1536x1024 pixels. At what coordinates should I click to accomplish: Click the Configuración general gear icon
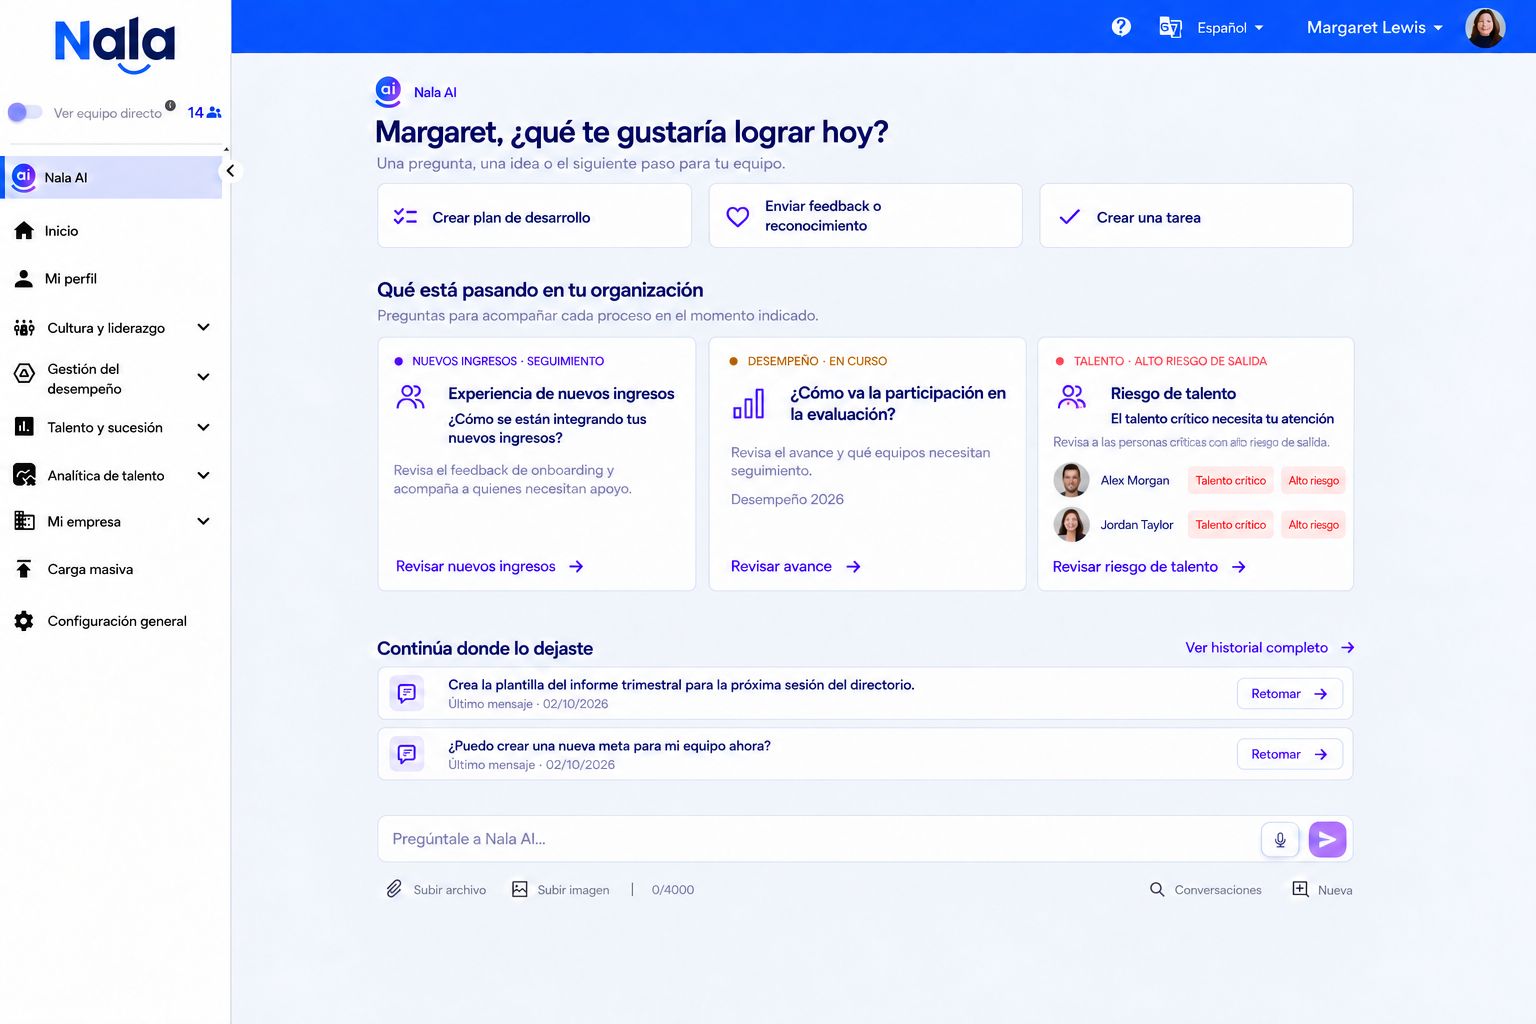24,621
